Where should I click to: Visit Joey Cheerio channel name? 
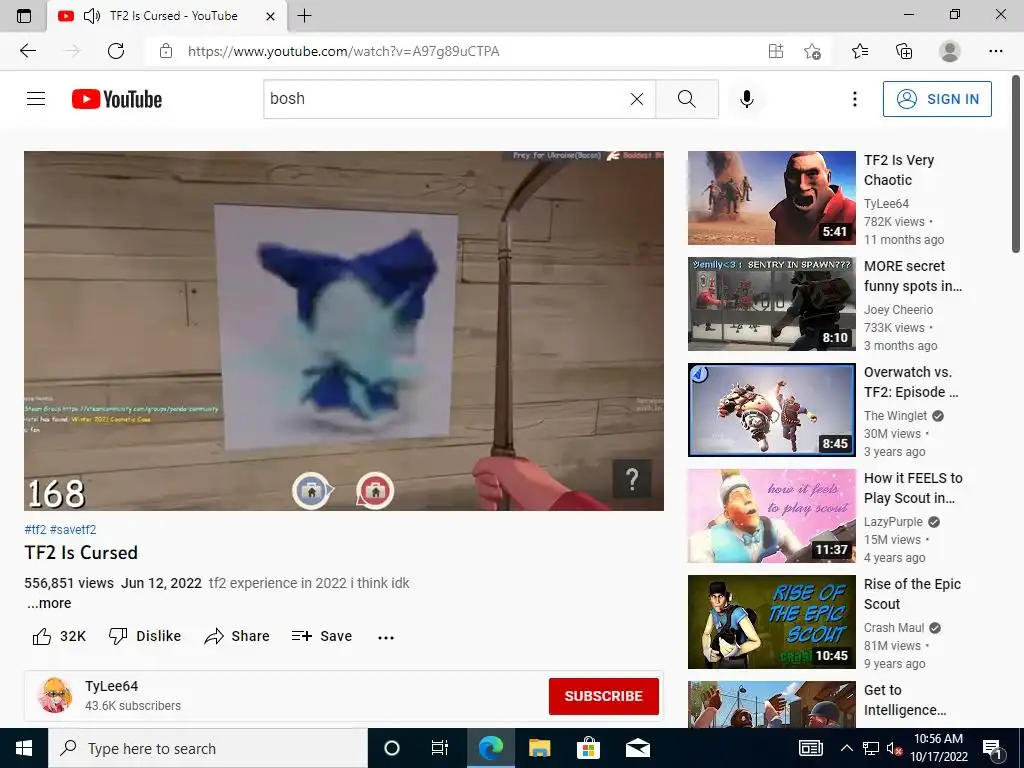(x=899, y=310)
